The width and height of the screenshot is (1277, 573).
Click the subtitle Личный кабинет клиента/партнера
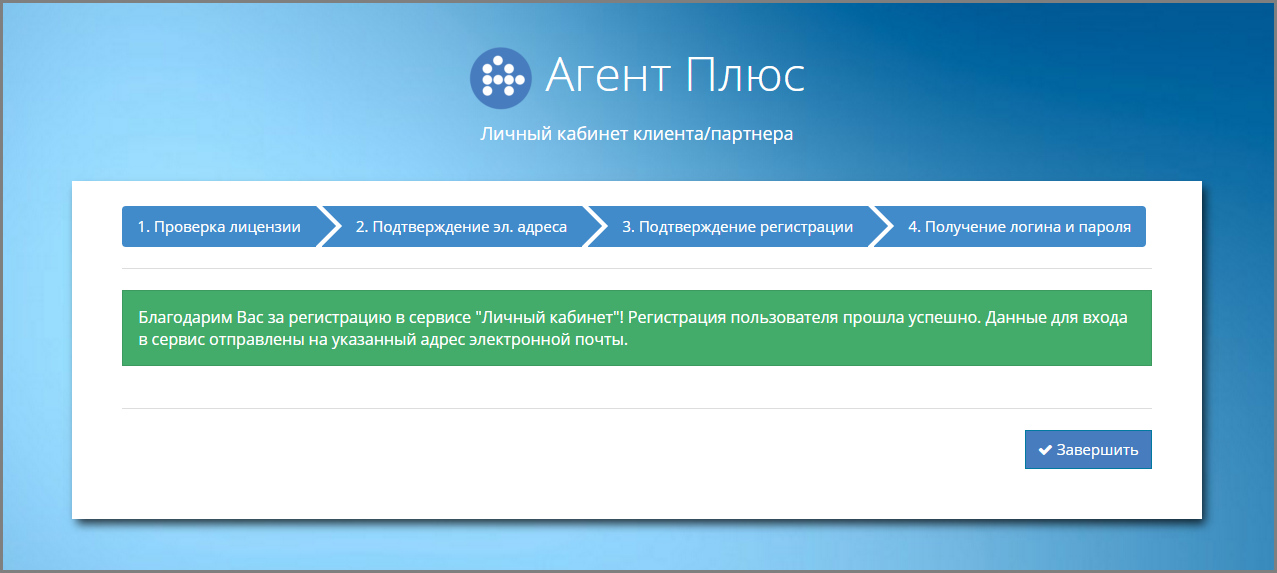pos(637,134)
